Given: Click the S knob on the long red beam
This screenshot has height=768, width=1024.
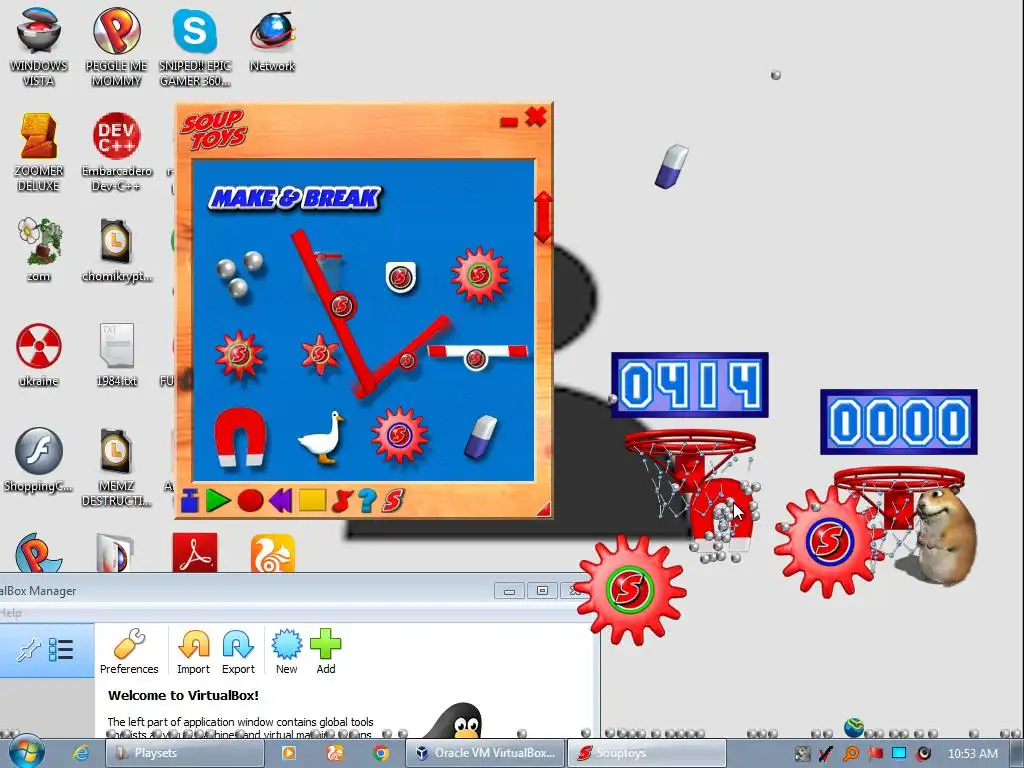Looking at the screenshot, I should point(342,306).
